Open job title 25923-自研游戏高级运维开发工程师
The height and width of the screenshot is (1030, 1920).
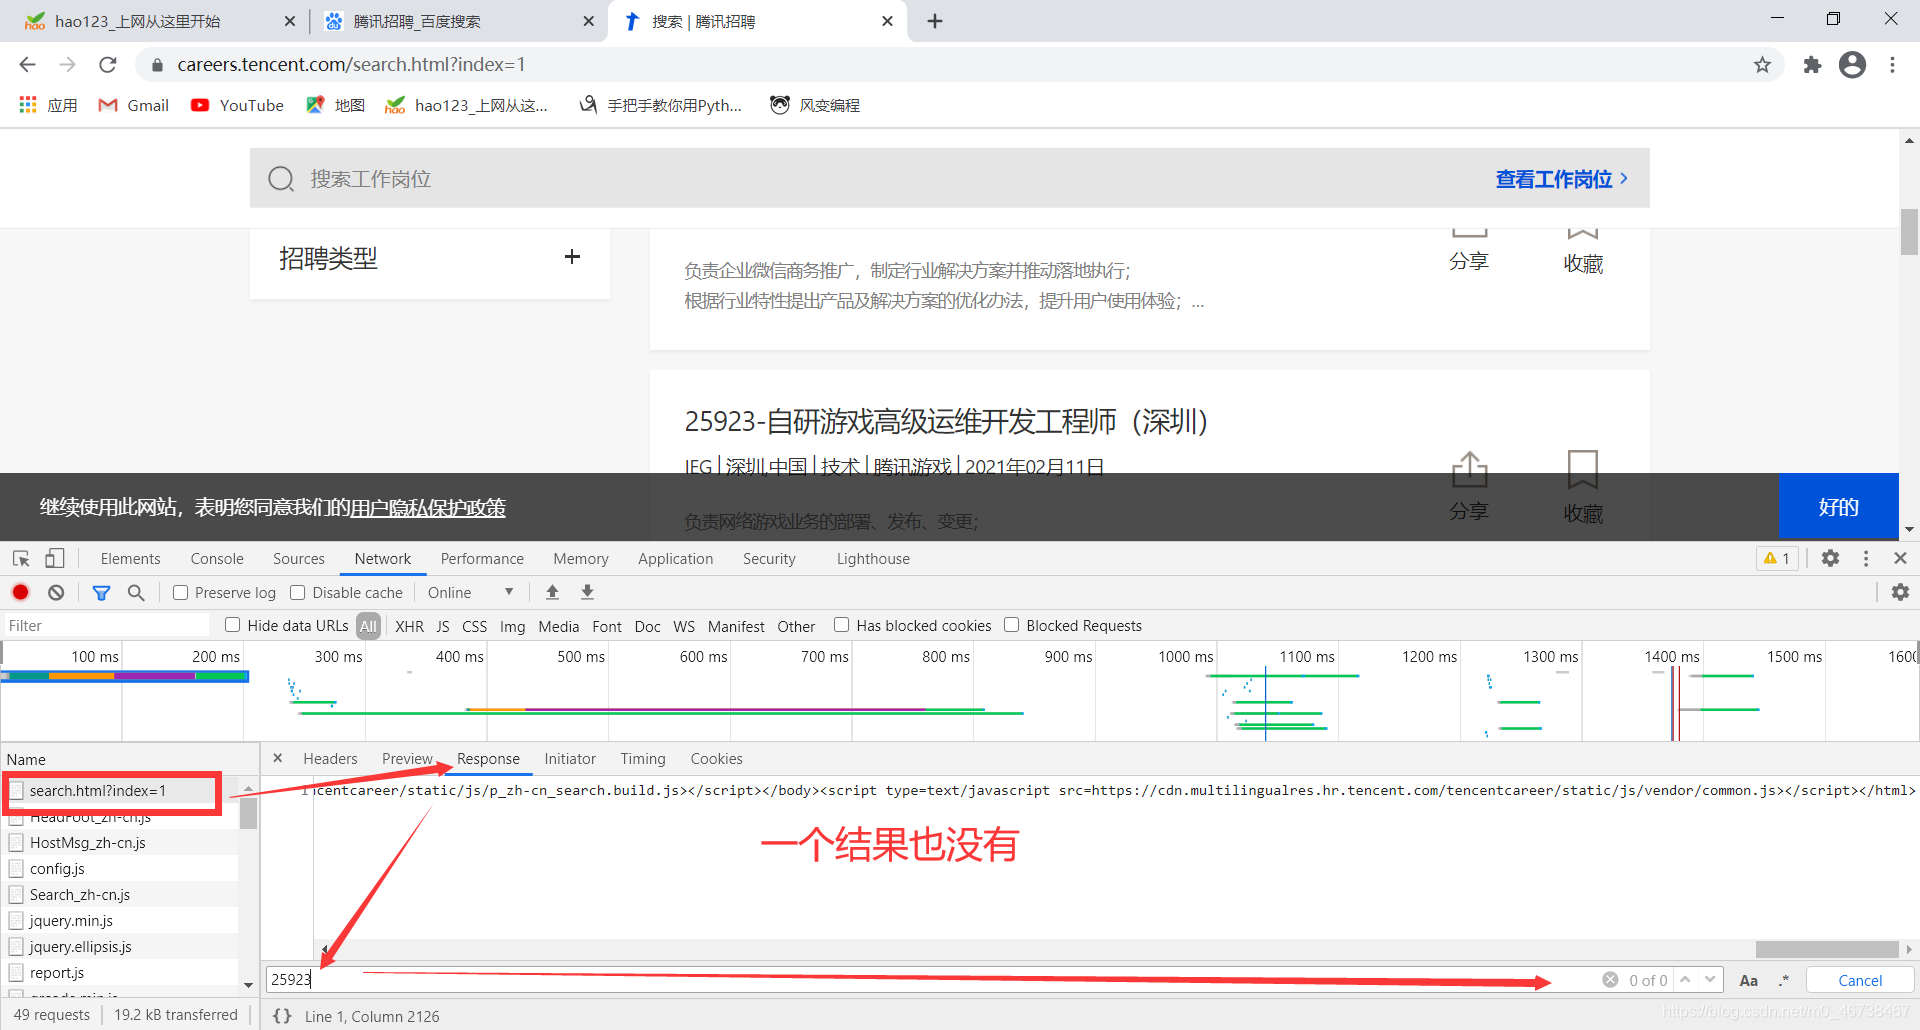coord(946,421)
